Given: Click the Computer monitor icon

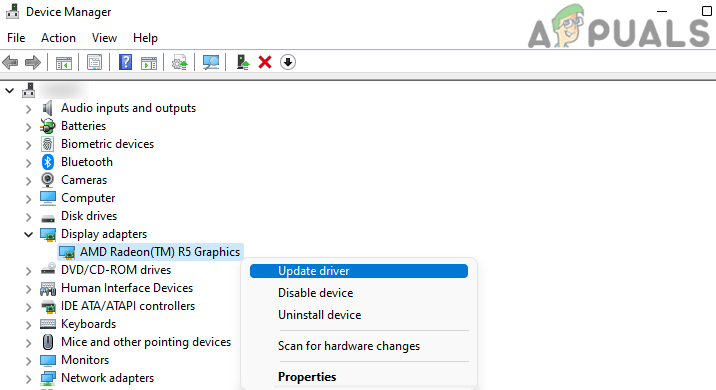Looking at the screenshot, I should point(47,198).
